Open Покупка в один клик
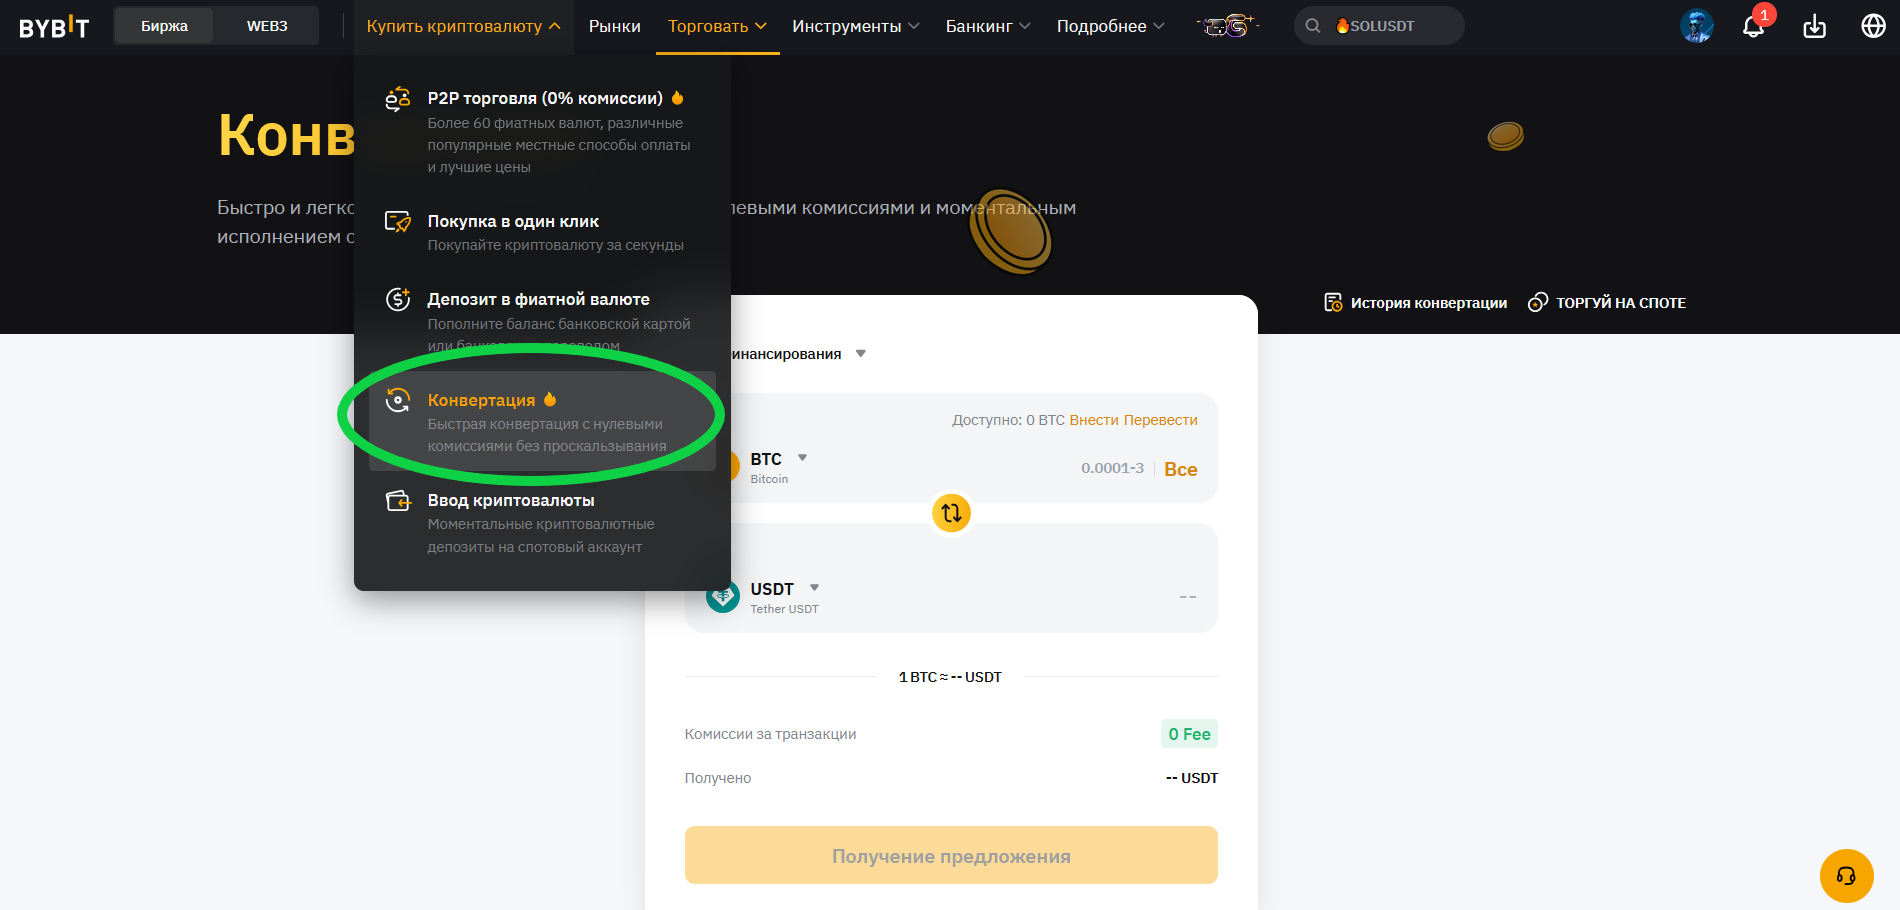Image resolution: width=1900 pixels, height=910 pixels. (513, 221)
